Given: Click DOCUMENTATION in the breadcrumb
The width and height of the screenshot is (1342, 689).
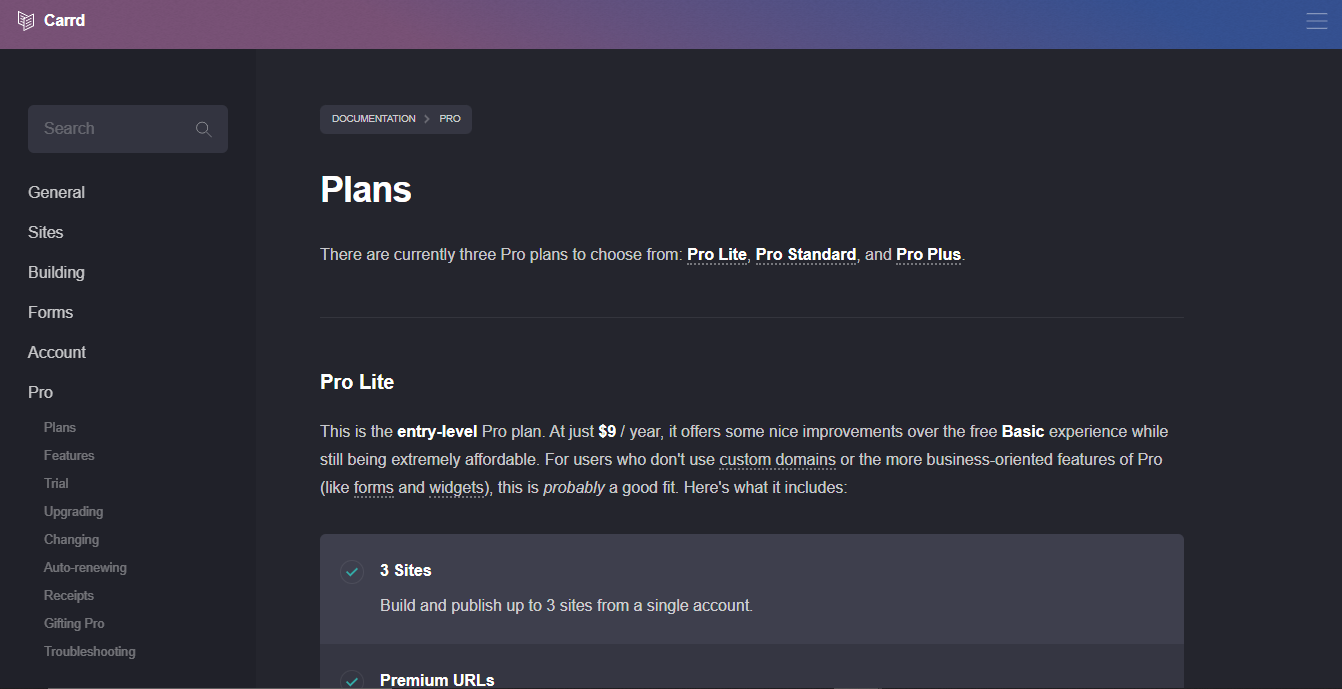Looking at the screenshot, I should click(x=373, y=119).
